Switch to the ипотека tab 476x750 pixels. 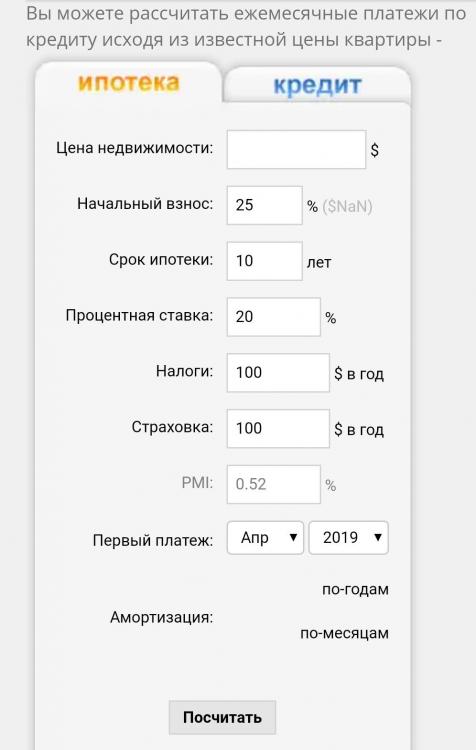128,82
